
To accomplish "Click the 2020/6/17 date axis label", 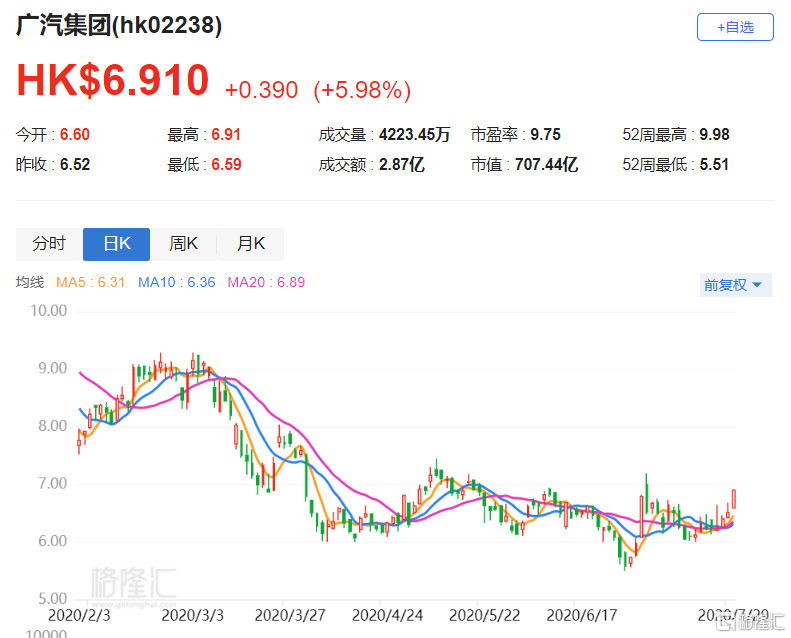I will tap(582, 615).
